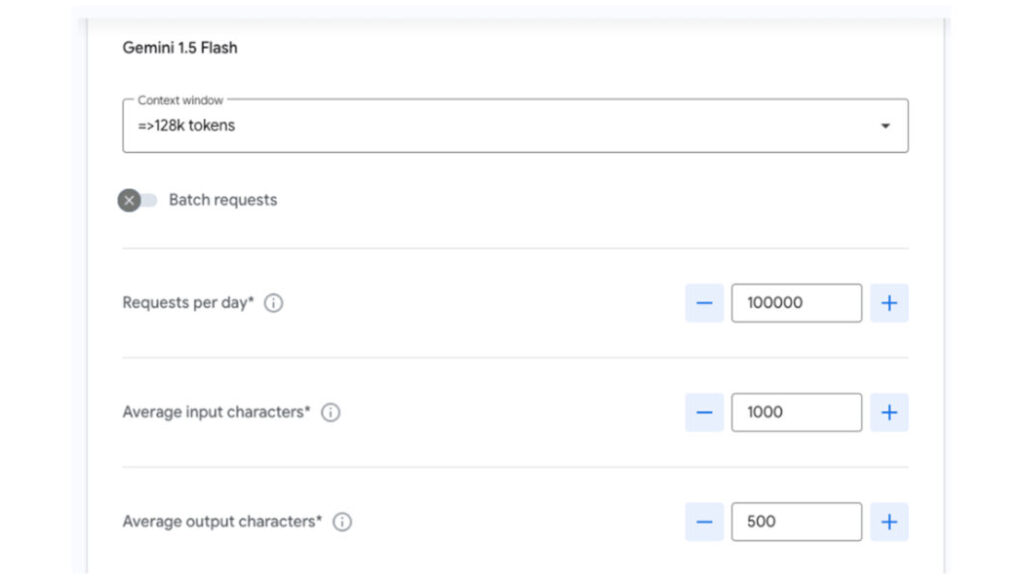Click the info icon beside Average output characters

[342, 522]
